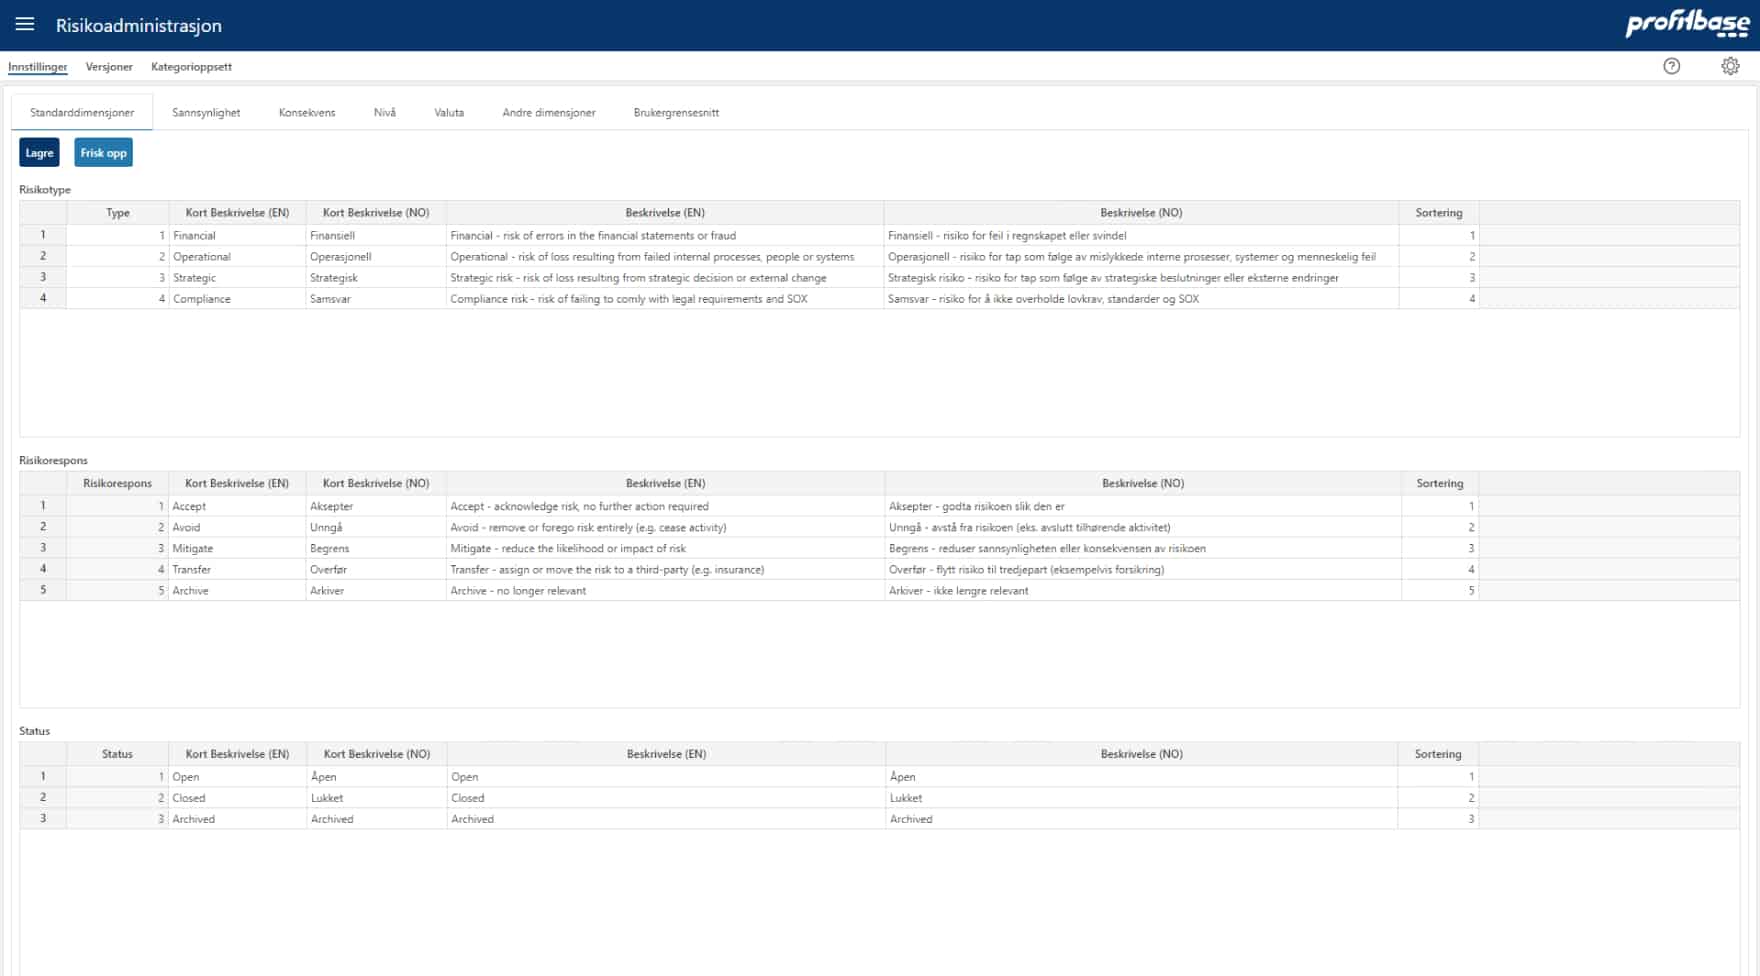Image resolution: width=1760 pixels, height=976 pixels.
Task: Select the Nivå tab
Action: pos(384,113)
